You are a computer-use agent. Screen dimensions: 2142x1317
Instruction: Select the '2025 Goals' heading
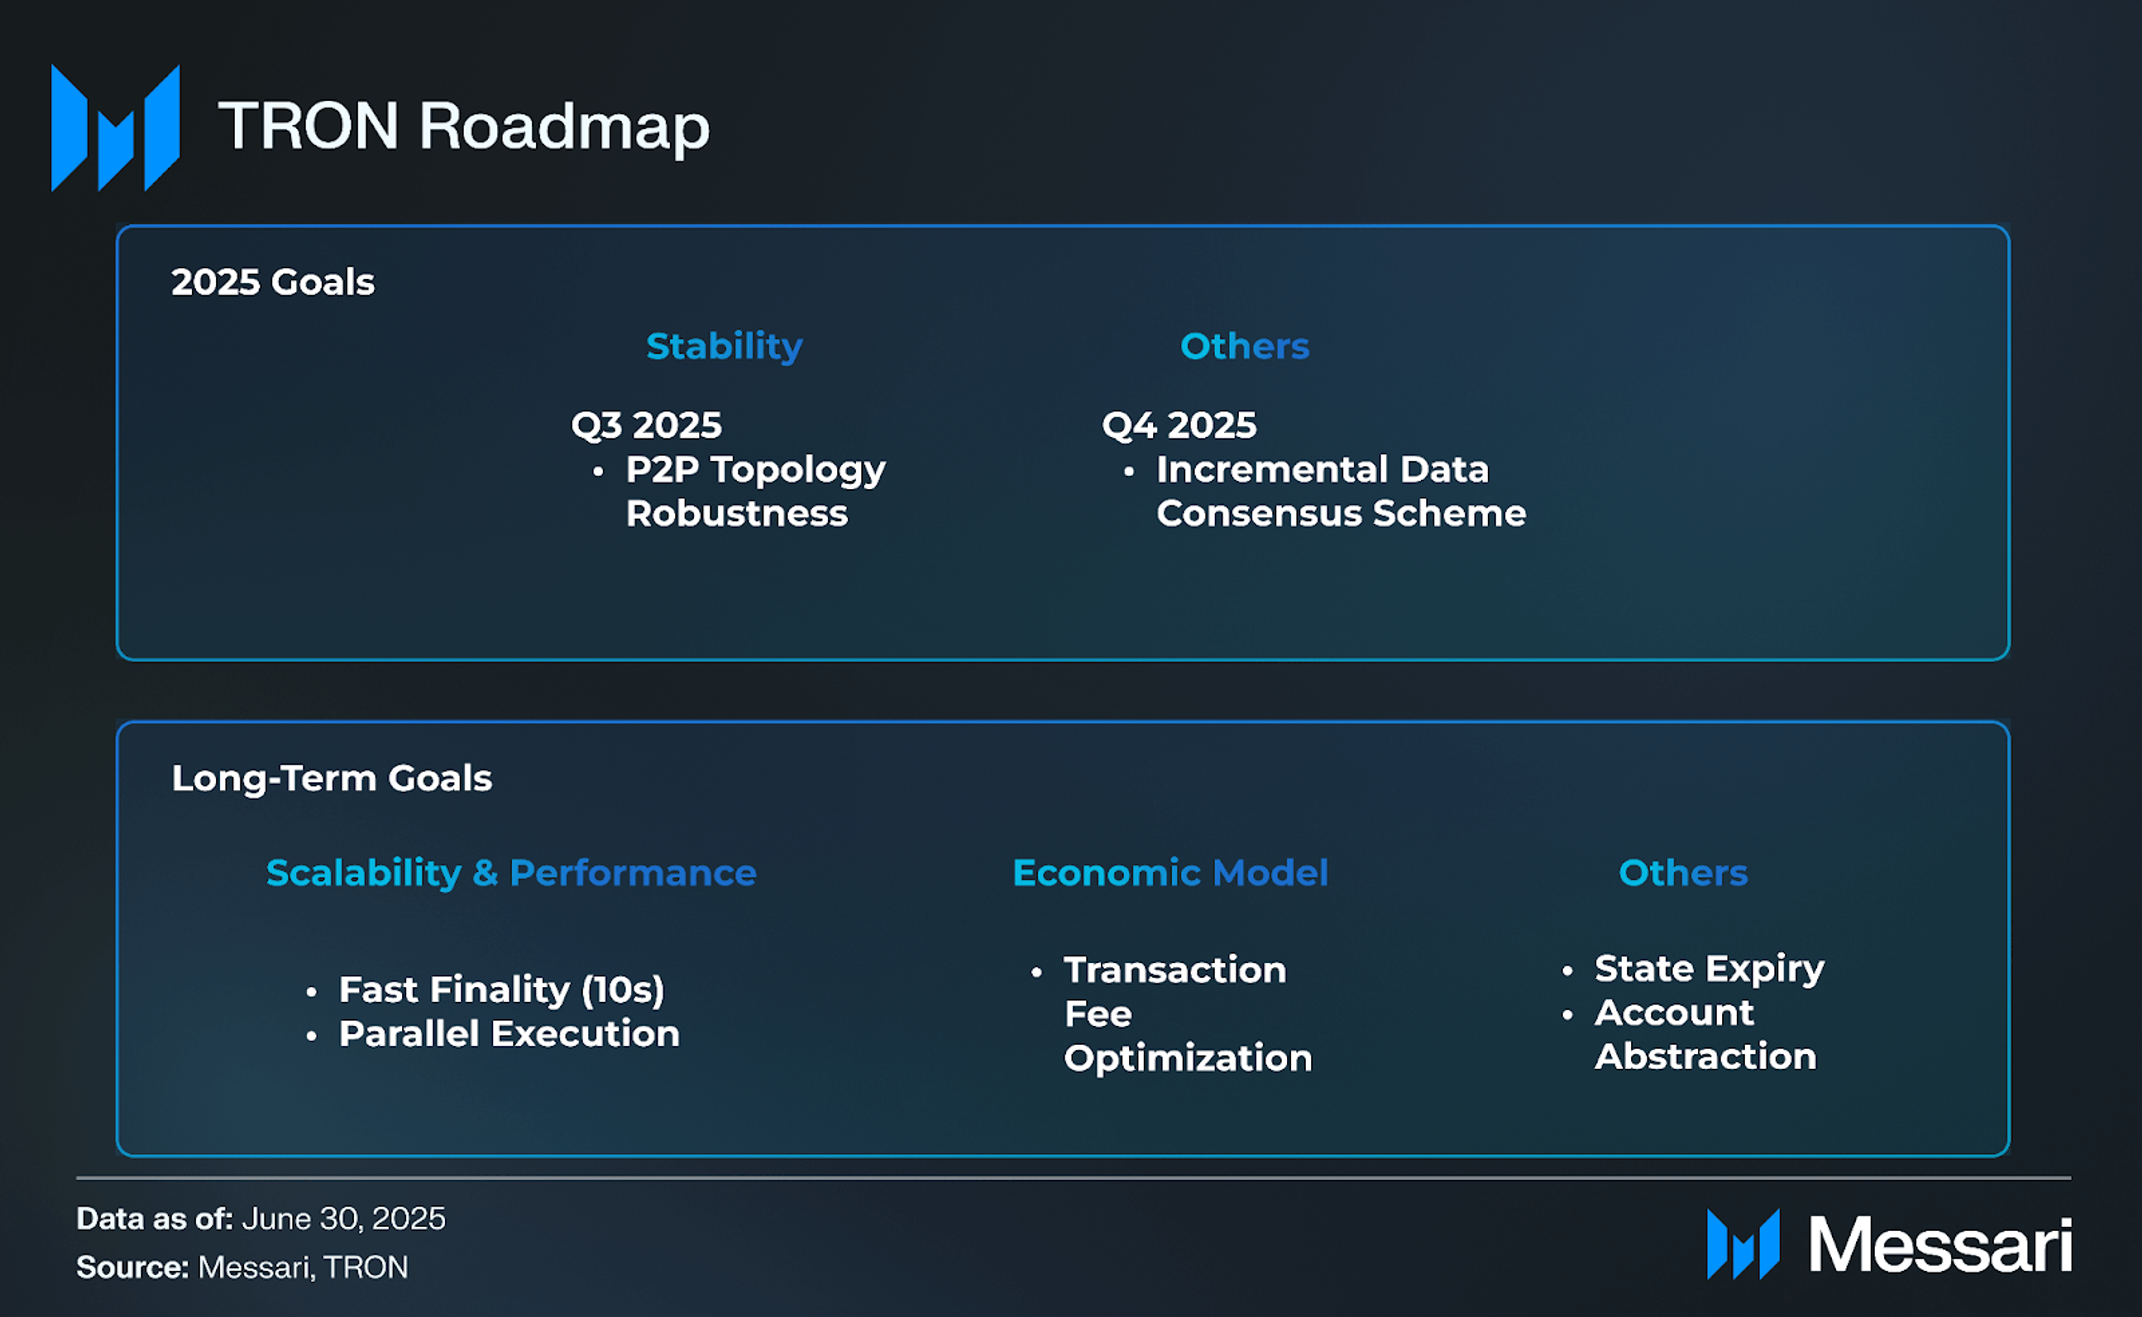[x=273, y=282]
